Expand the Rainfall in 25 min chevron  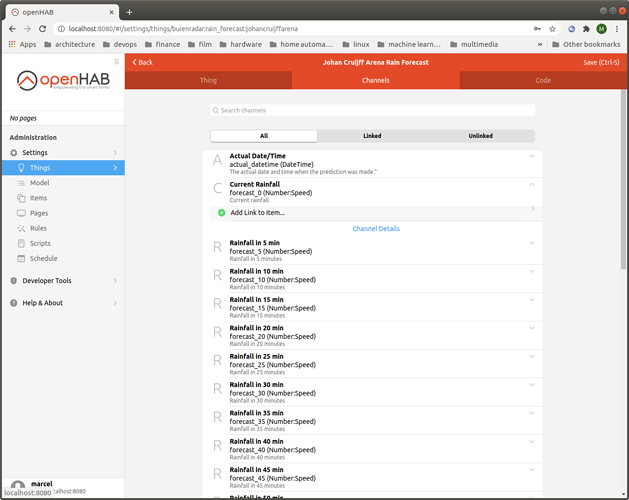pyautogui.click(x=532, y=357)
